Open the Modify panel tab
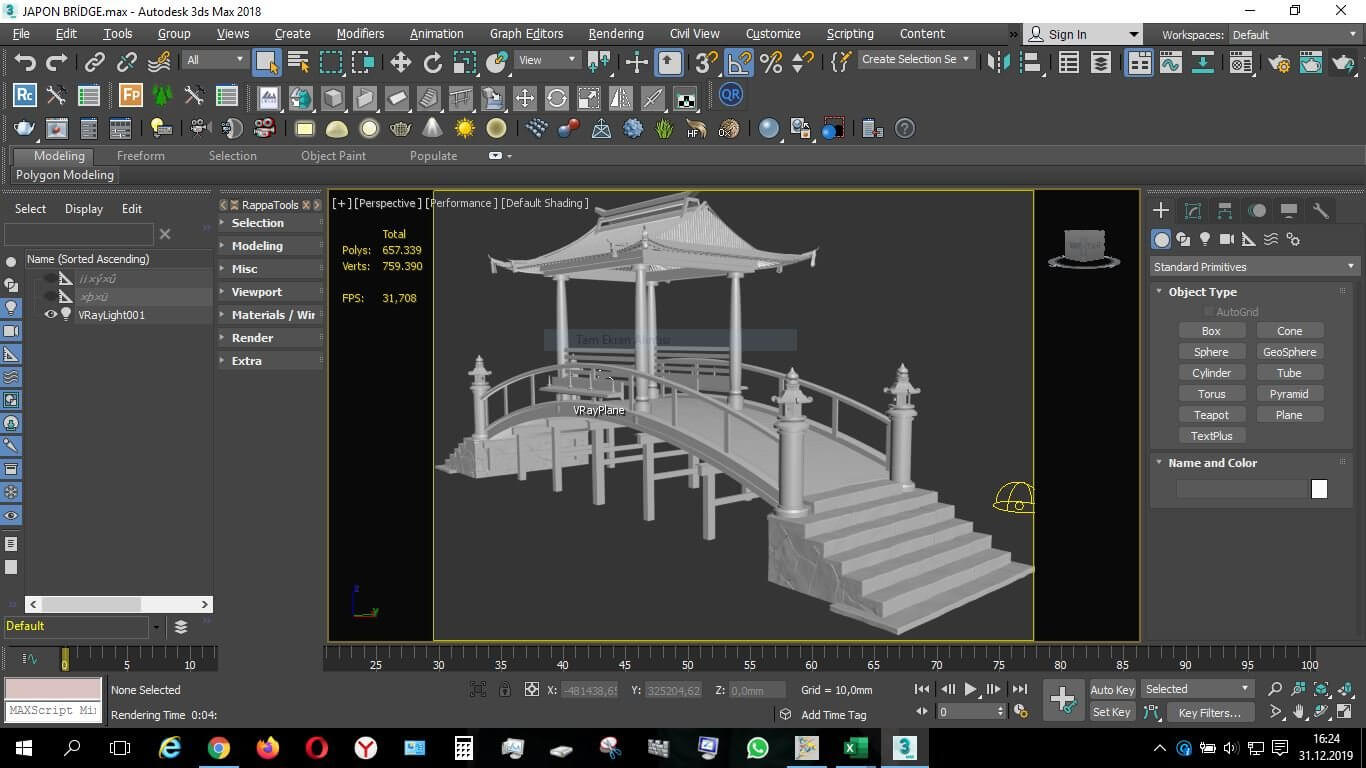Screen dimensions: 1366x768 click(x=1193, y=210)
